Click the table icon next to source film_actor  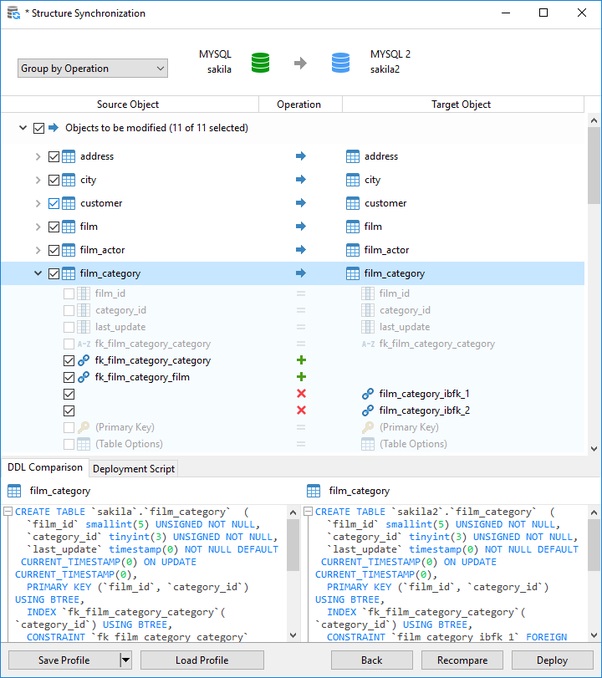point(68,249)
